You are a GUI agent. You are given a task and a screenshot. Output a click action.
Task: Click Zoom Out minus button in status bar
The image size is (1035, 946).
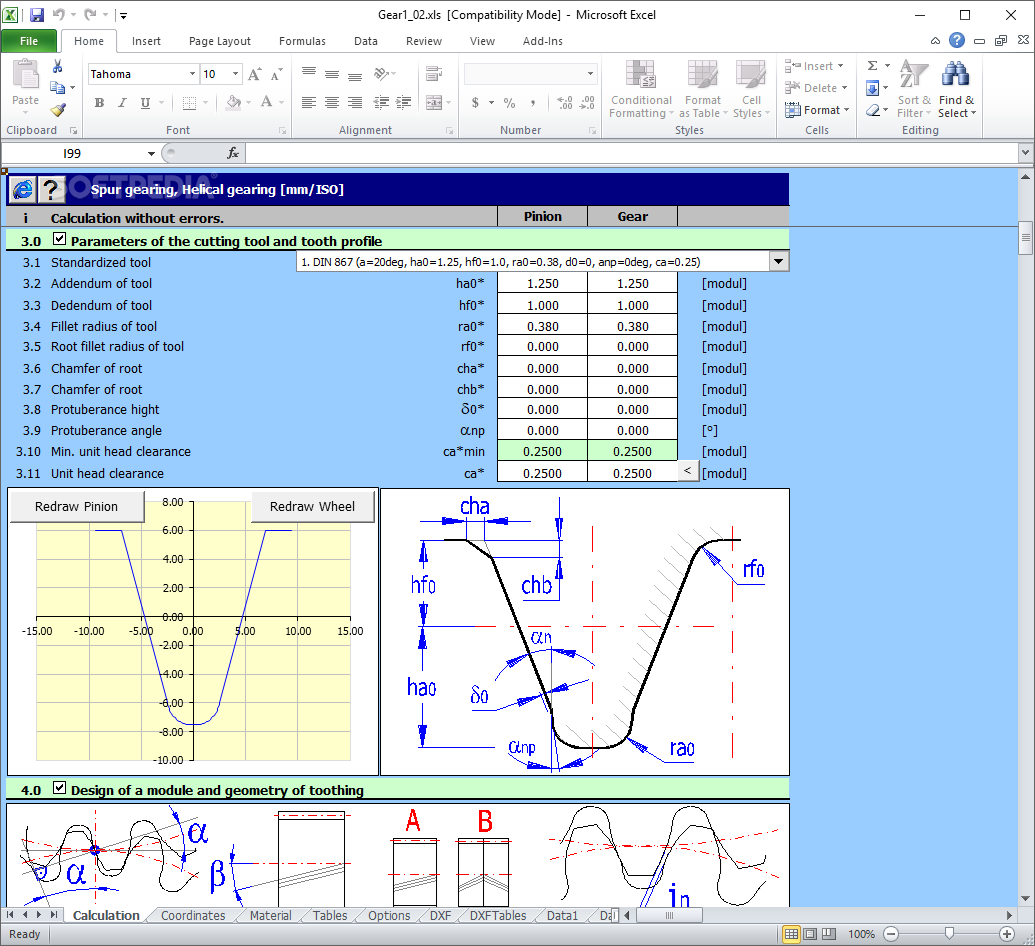click(891, 933)
